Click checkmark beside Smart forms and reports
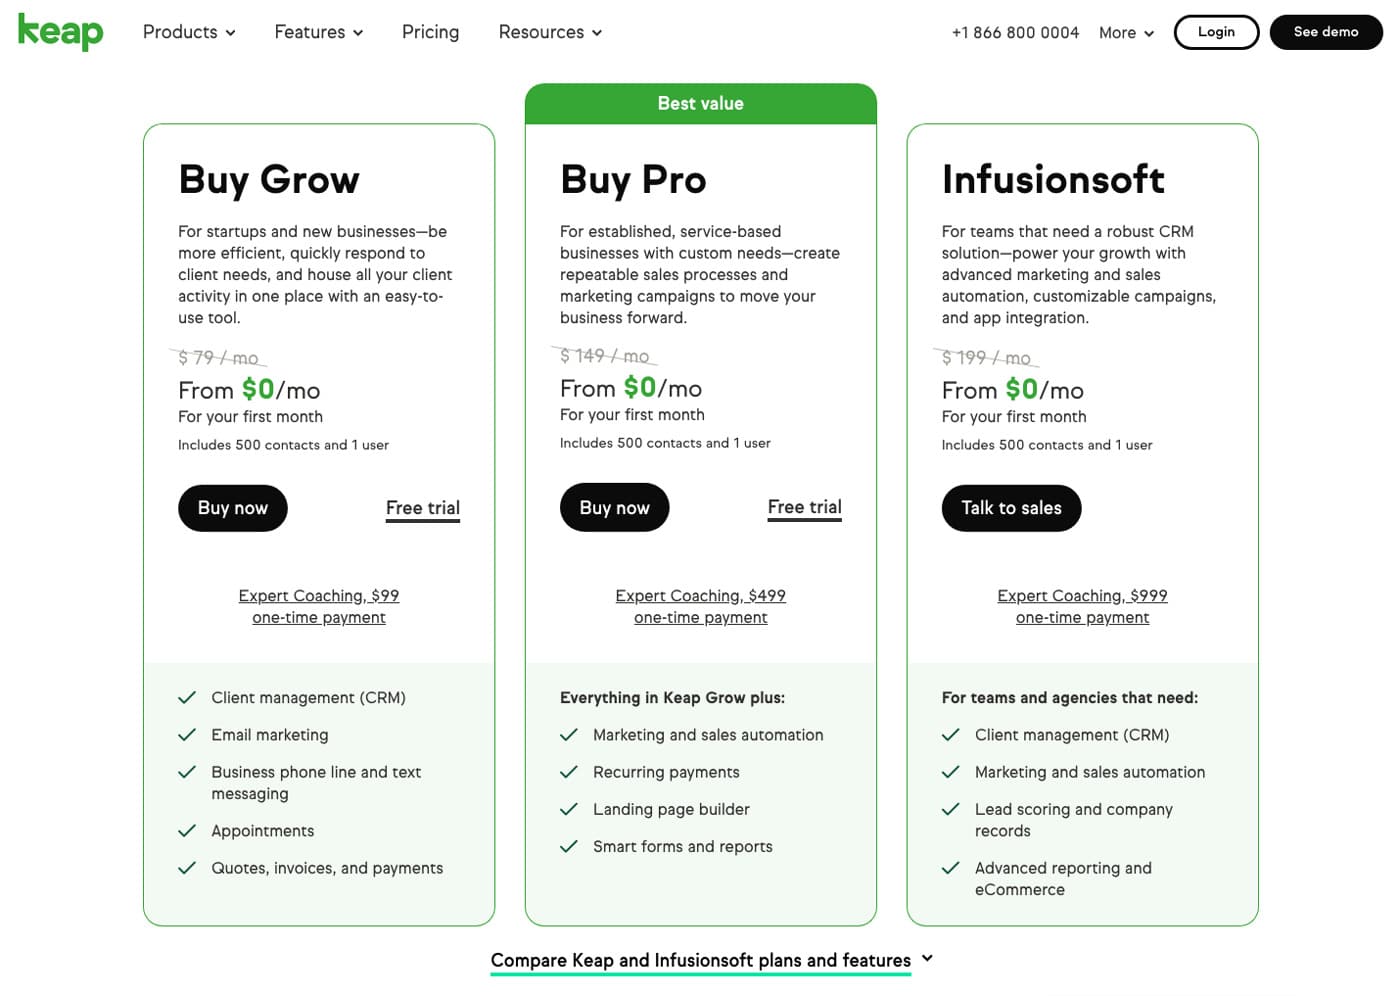Image resolution: width=1400 pixels, height=996 pixels. click(569, 846)
